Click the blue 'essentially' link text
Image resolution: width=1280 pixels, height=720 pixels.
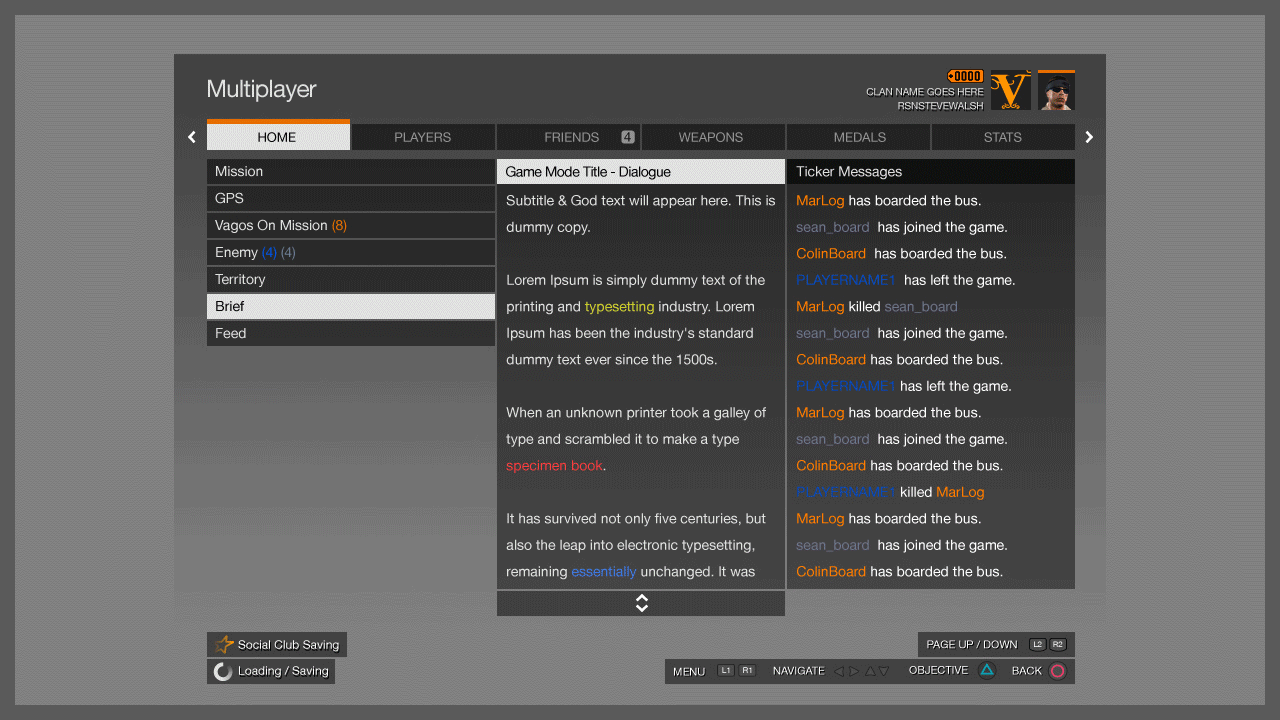(x=603, y=572)
